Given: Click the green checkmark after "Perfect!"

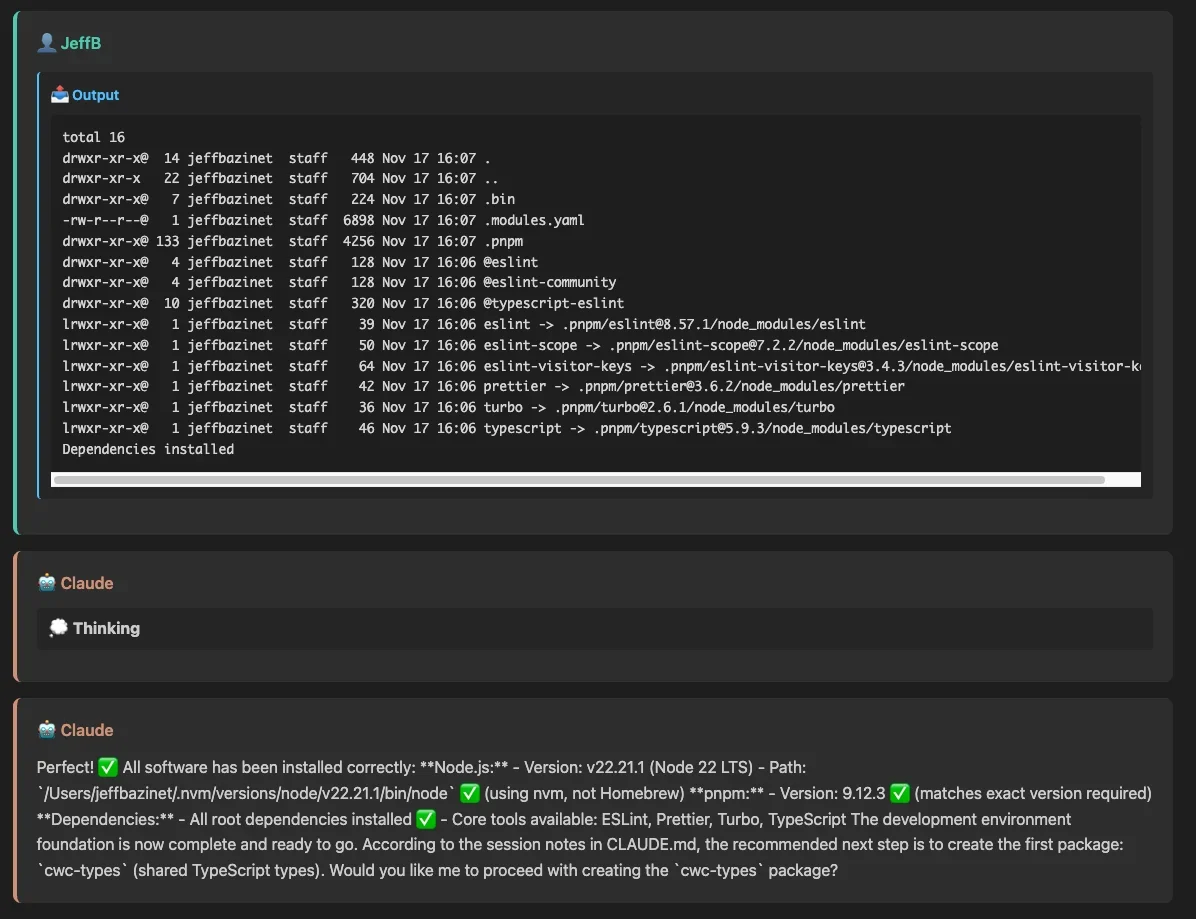Looking at the screenshot, I should (x=108, y=768).
